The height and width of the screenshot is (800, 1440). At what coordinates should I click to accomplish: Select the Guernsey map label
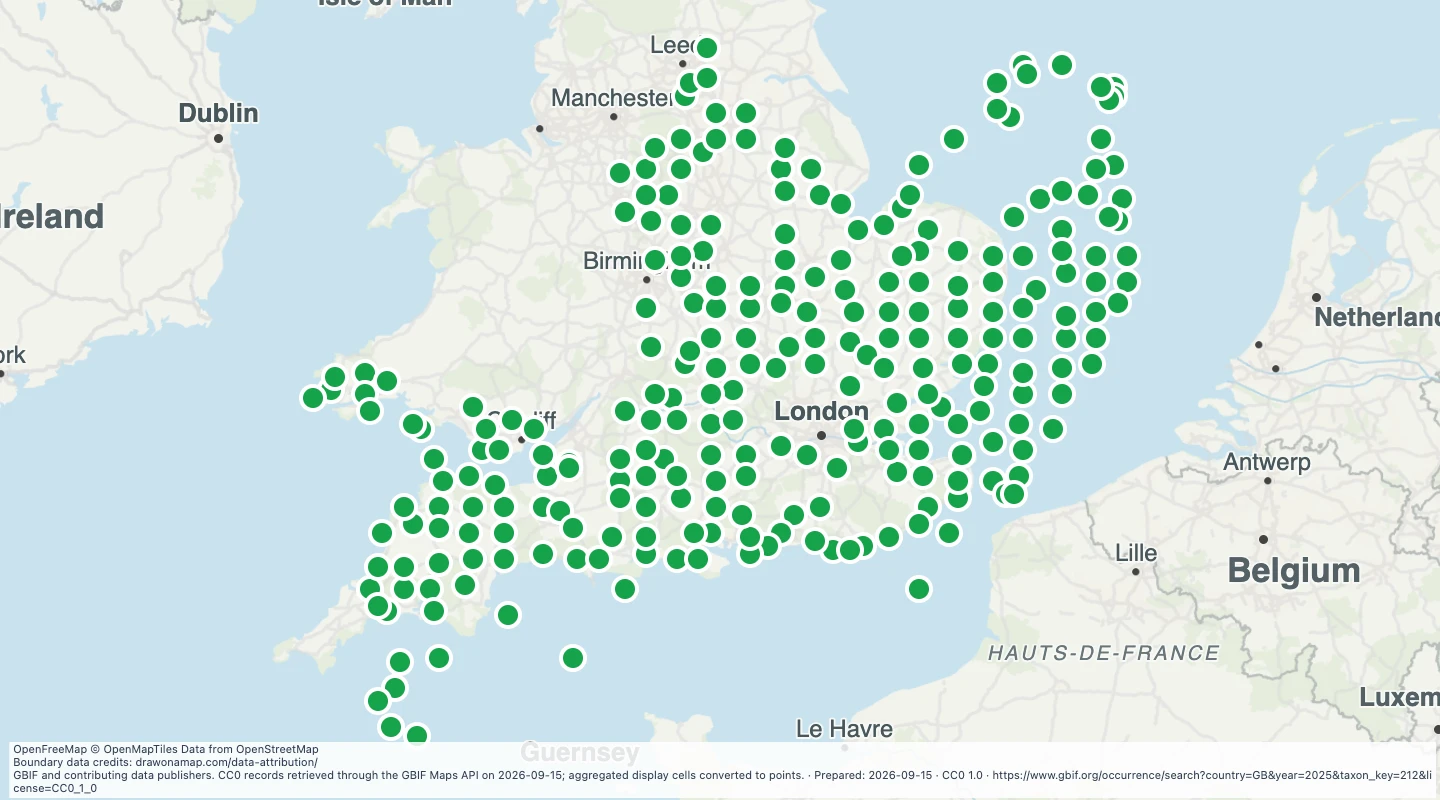(x=580, y=752)
